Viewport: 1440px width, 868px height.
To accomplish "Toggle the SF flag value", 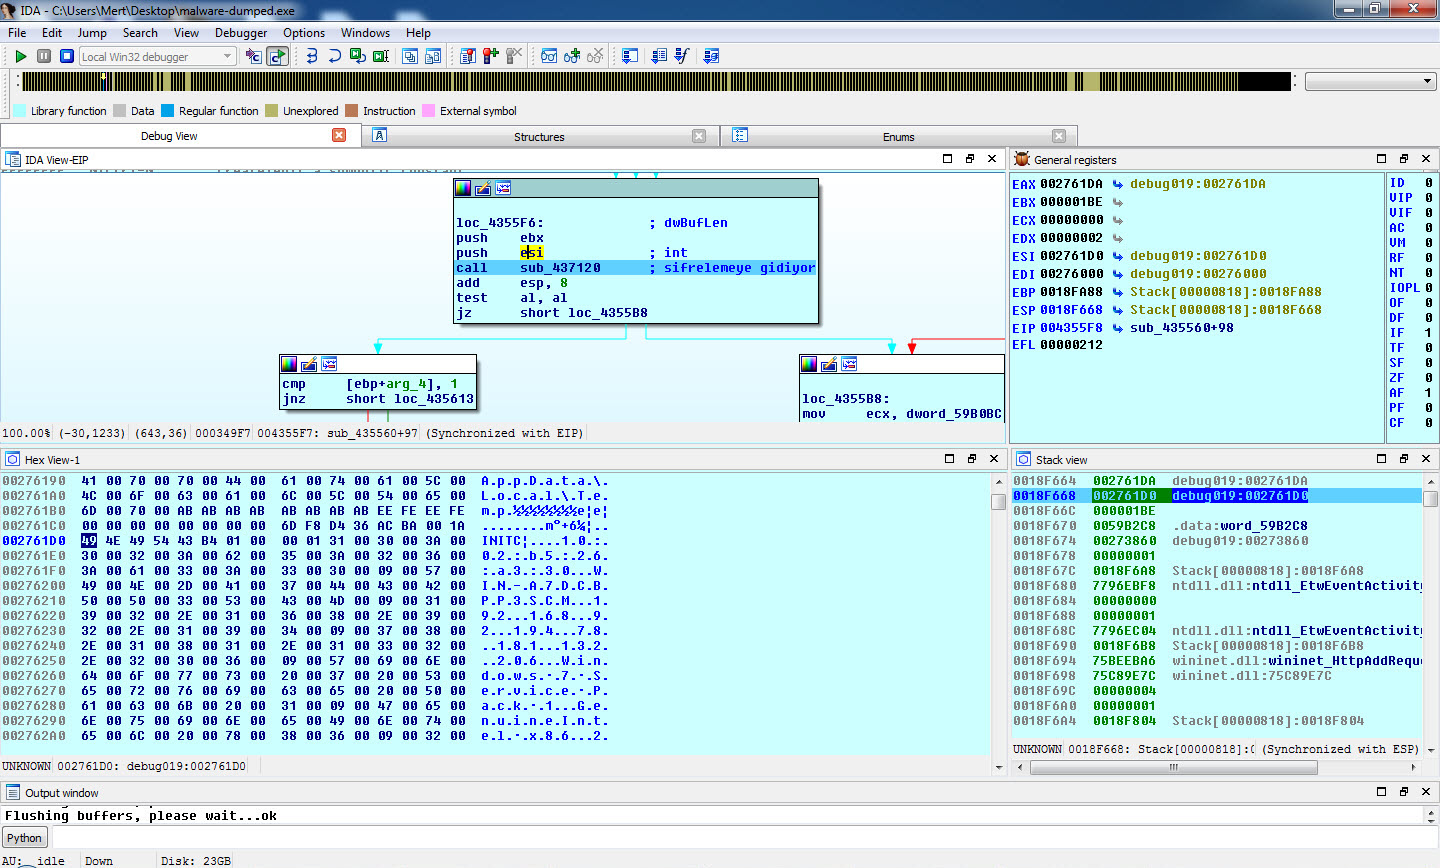I will point(1428,363).
